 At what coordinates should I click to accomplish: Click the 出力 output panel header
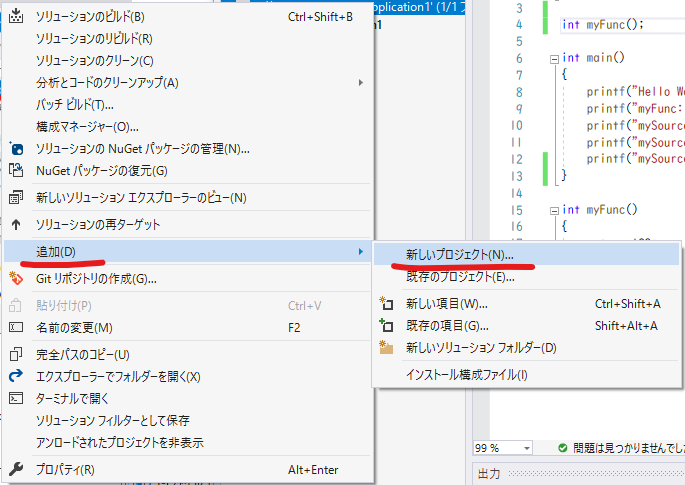(x=489, y=473)
